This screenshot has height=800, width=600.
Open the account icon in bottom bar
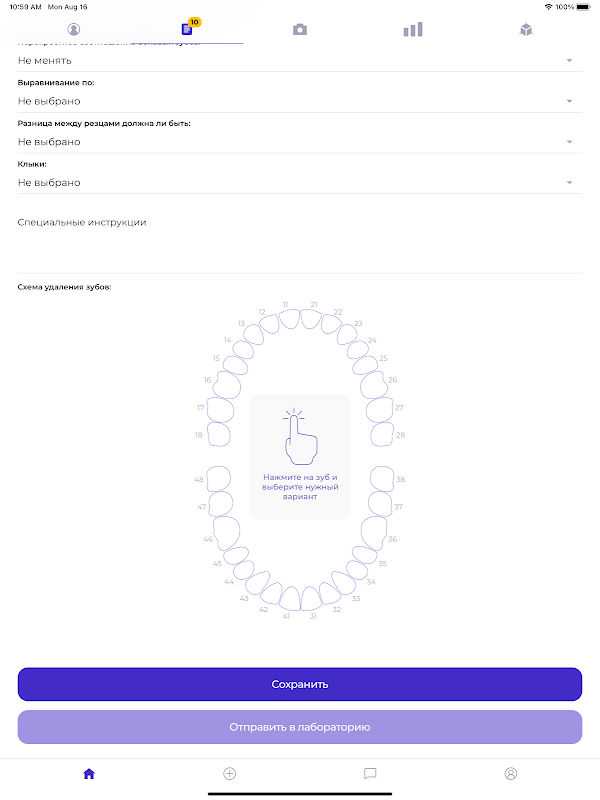pyautogui.click(x=511, y=773)
